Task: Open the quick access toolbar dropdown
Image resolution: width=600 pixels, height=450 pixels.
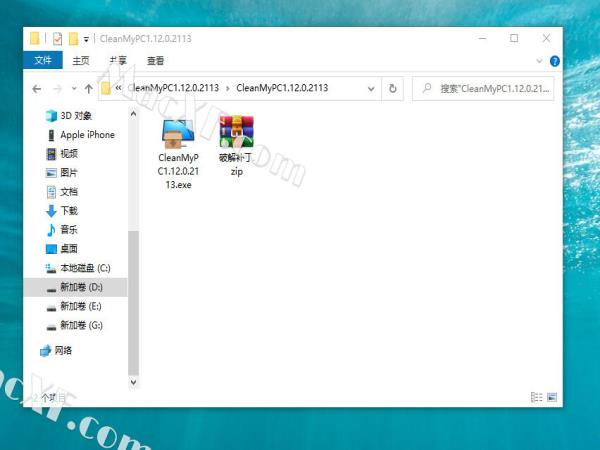Action: [86, 39]
